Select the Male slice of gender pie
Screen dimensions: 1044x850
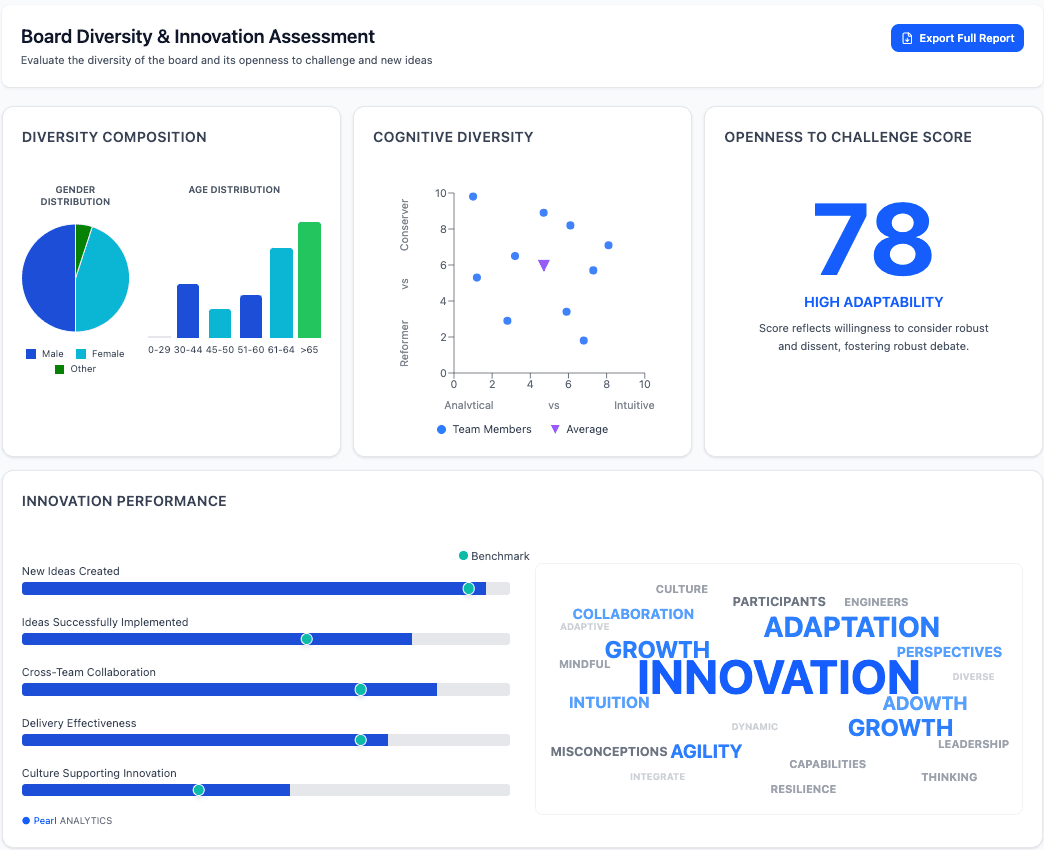48,278
